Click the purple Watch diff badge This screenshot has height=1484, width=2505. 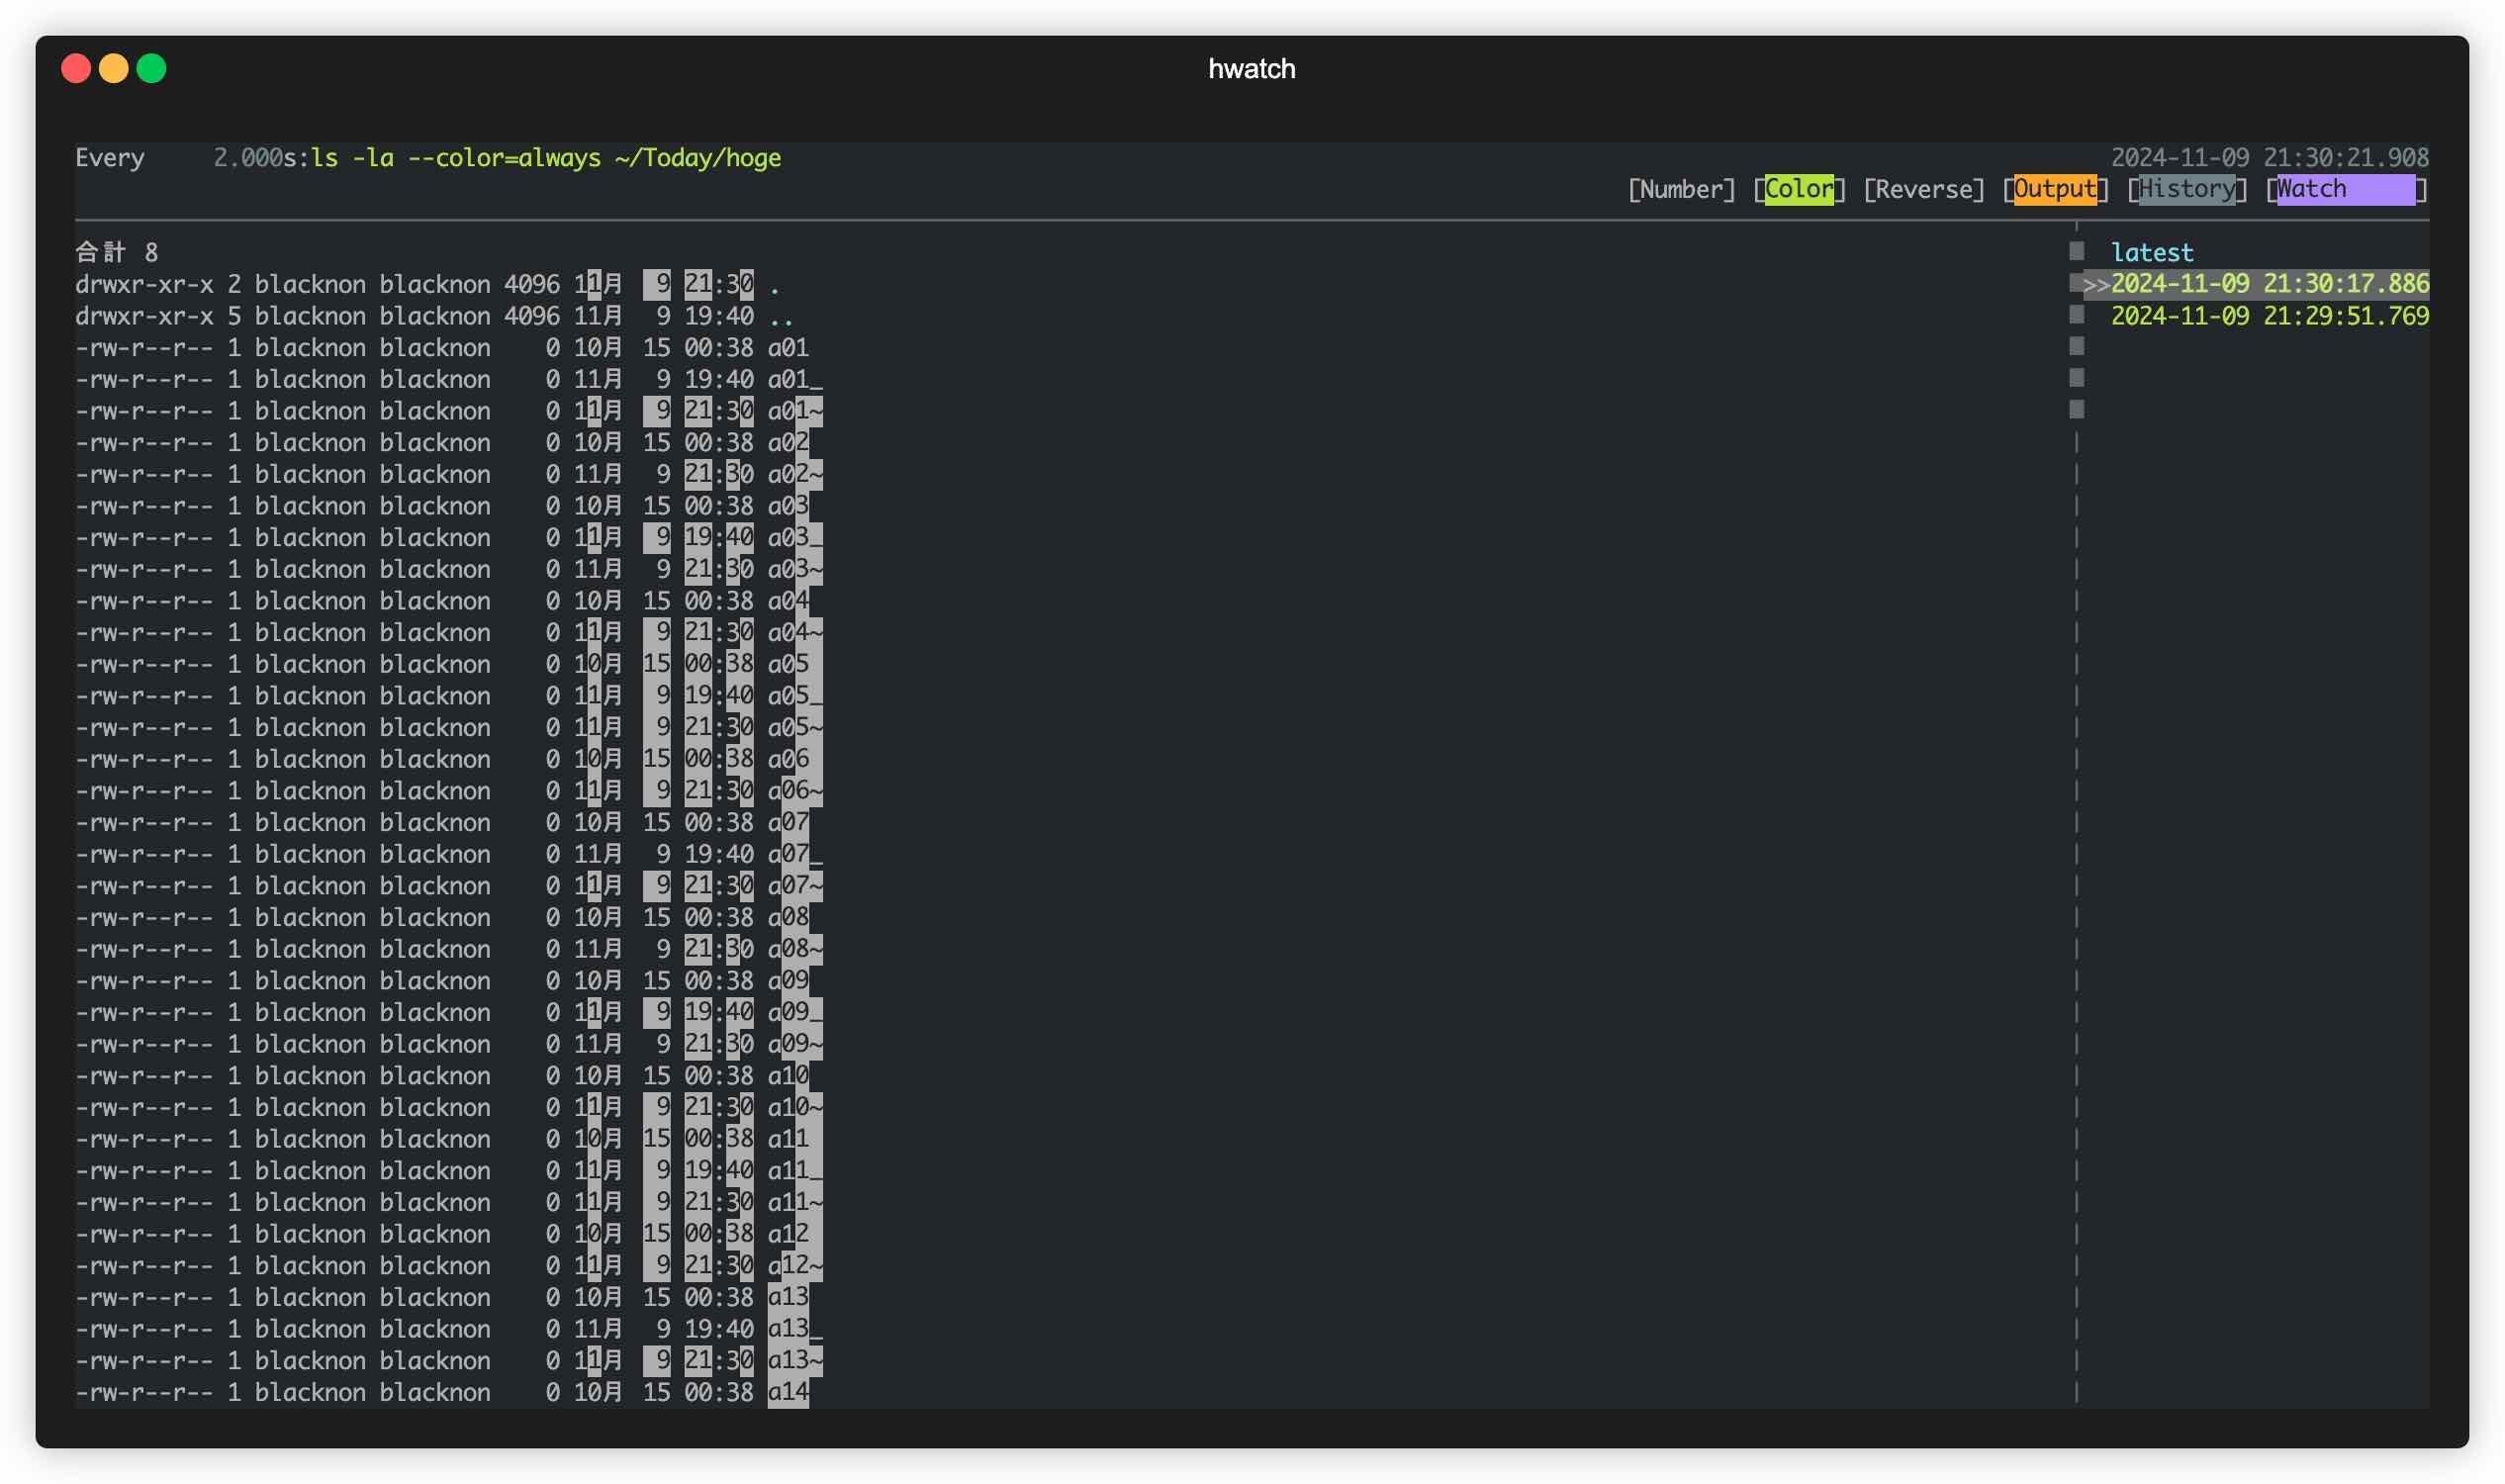(x=2344, y=189)
